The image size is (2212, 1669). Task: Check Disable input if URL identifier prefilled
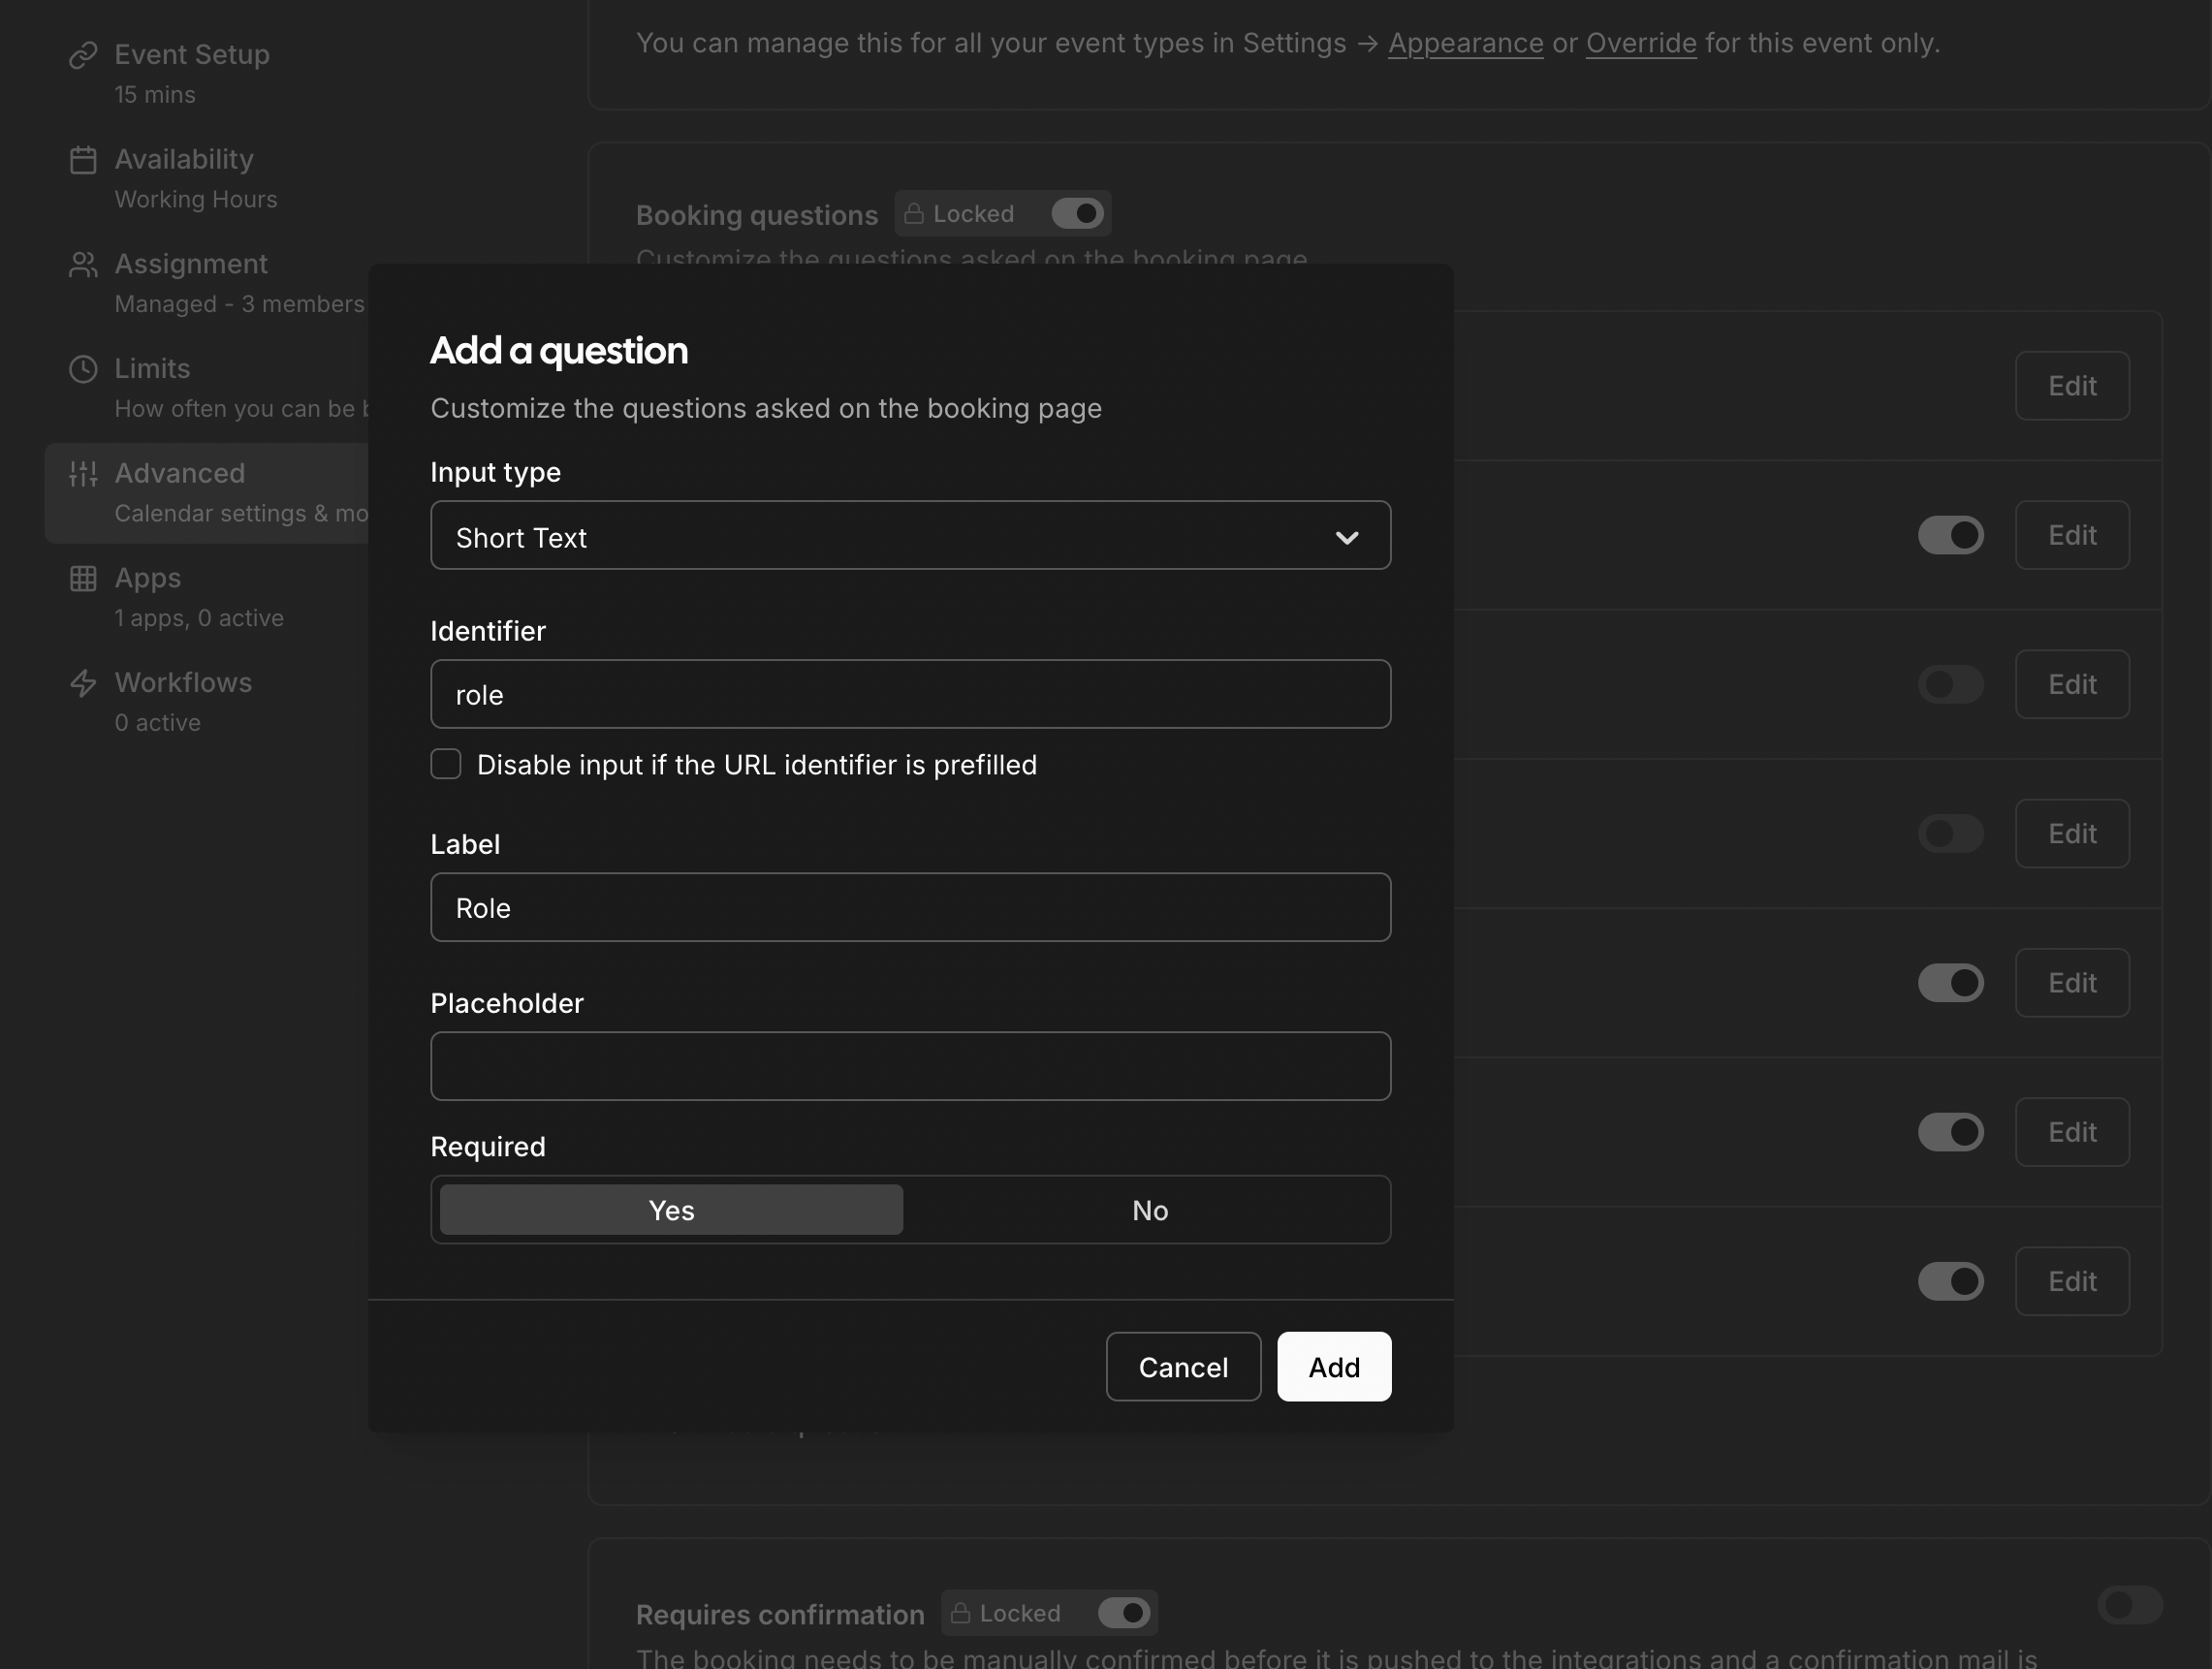point(446,764)
